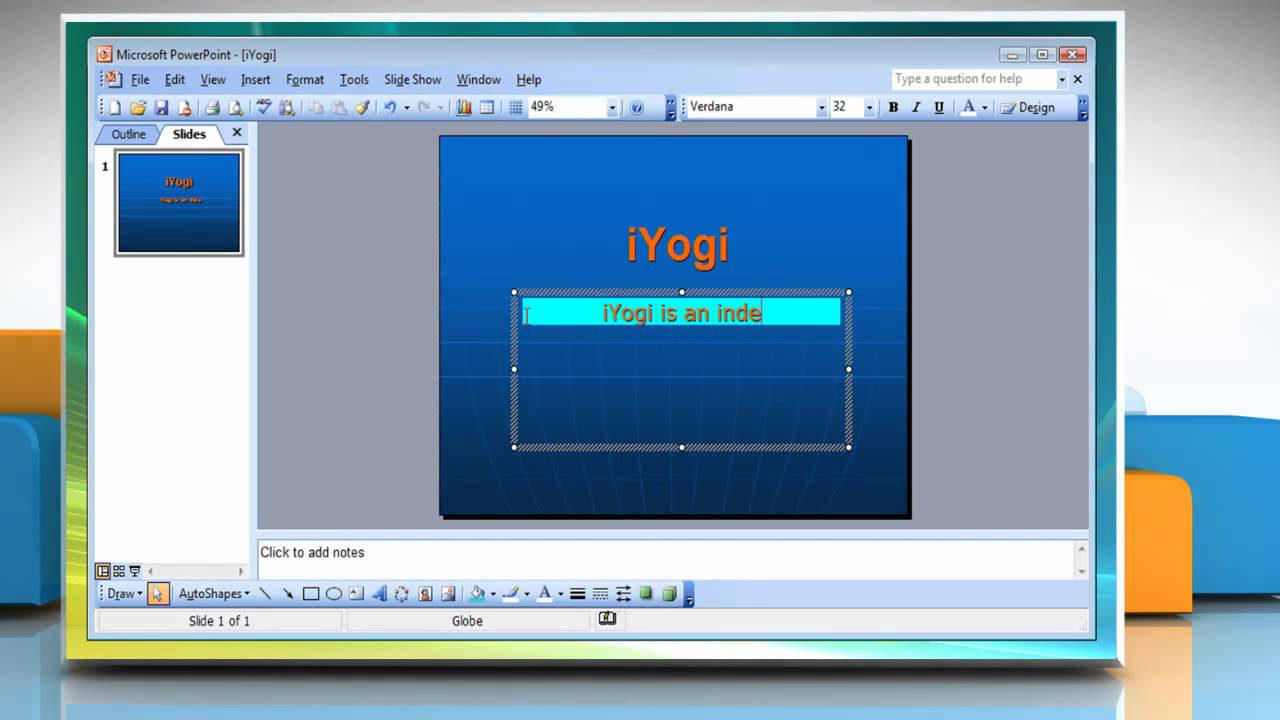Click the Select Objects pointer tool

point(158,594)
